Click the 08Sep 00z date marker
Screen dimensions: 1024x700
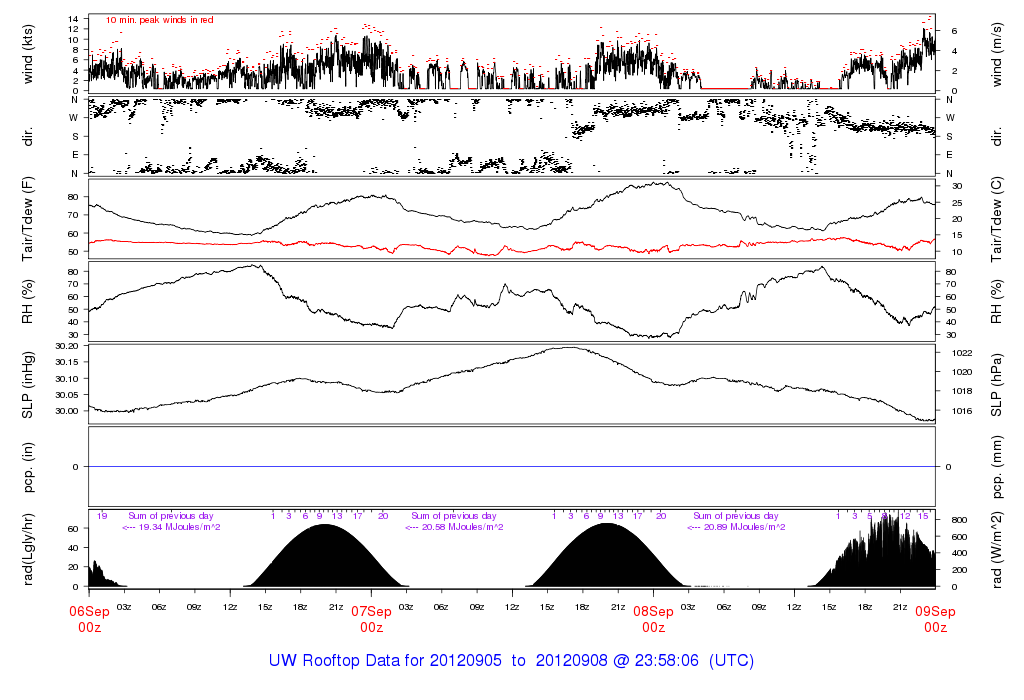pos(653,619)
